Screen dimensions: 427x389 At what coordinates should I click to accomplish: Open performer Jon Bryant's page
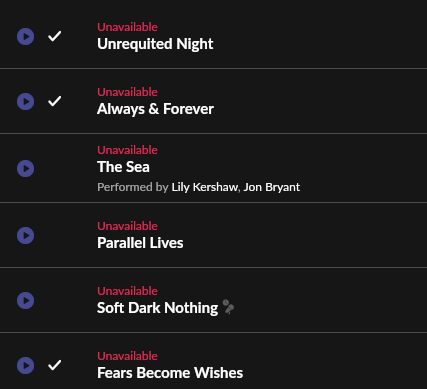pos(272,187)
